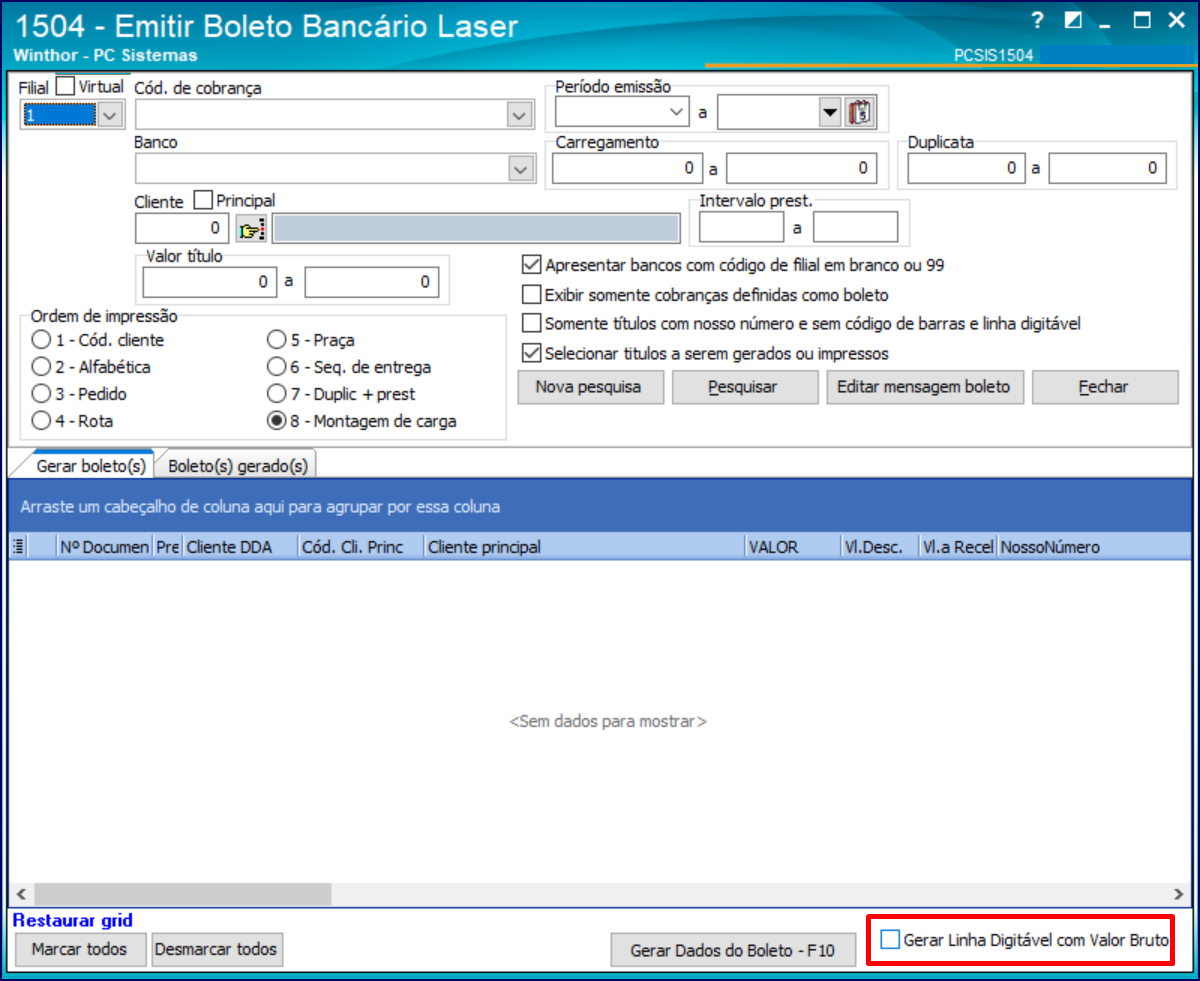This screenshot has height=981, width=1200.
Task: Expand the Cód. de cobrança dropdown
Action: point(518,116)
